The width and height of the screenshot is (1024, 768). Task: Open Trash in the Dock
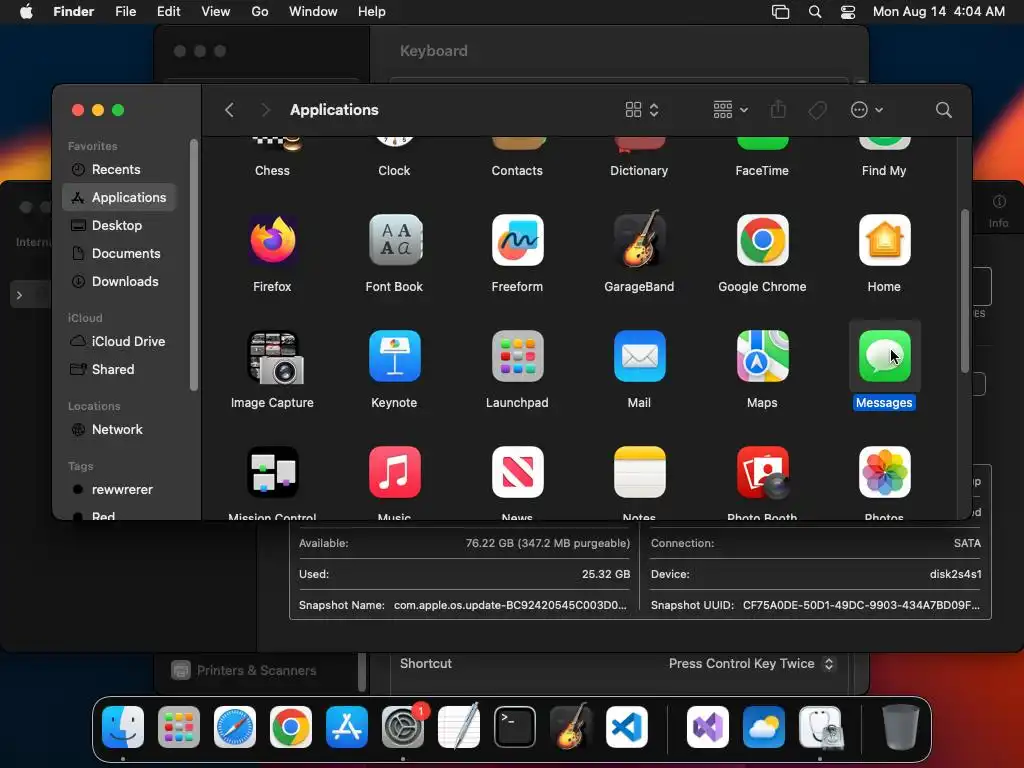(x=901, y=727)
